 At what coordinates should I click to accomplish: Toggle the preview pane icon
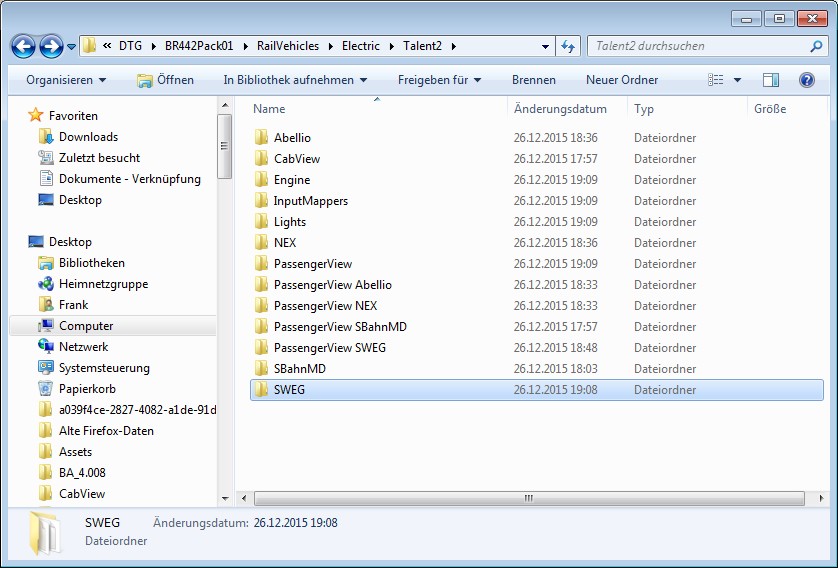tap(770, 80)
